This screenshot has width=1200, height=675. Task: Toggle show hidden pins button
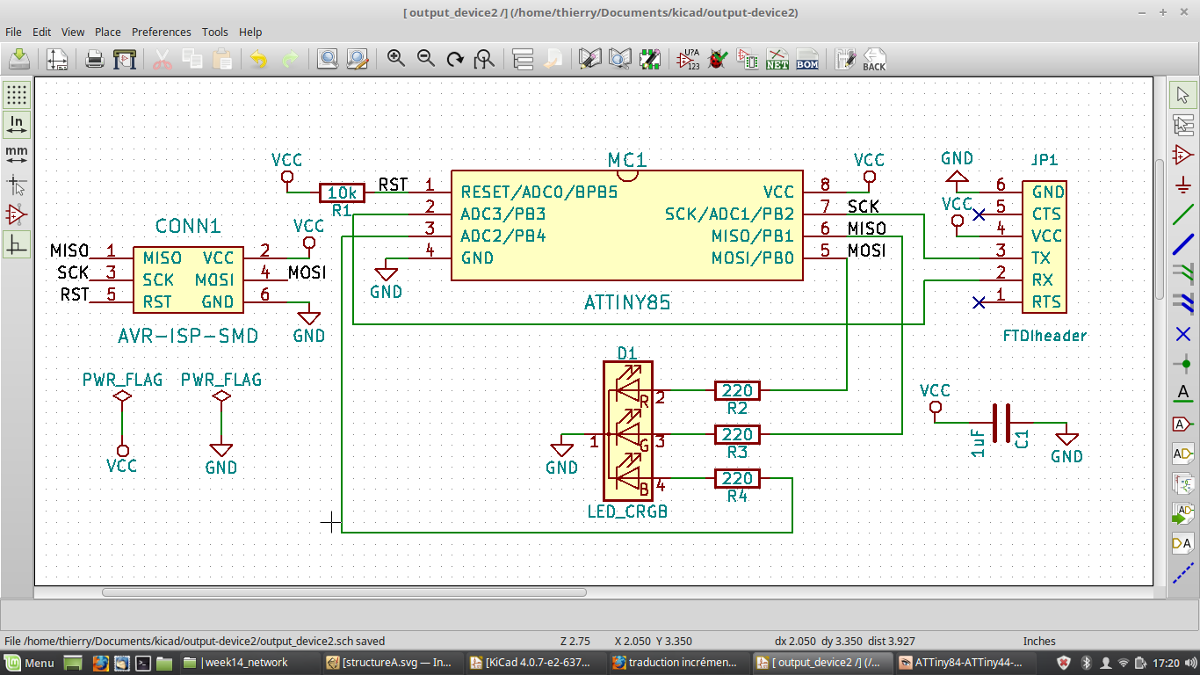(x=17, y=215)
